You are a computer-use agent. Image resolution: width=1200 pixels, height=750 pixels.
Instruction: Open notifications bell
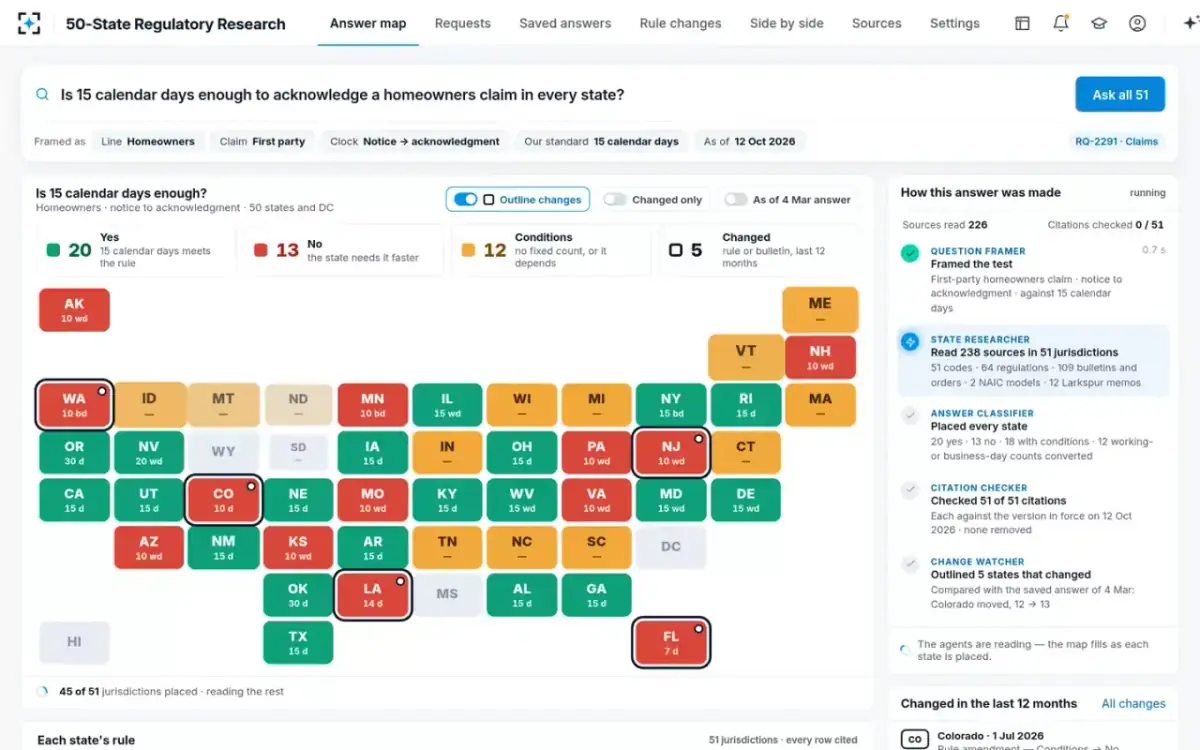tap(1061, 23)
